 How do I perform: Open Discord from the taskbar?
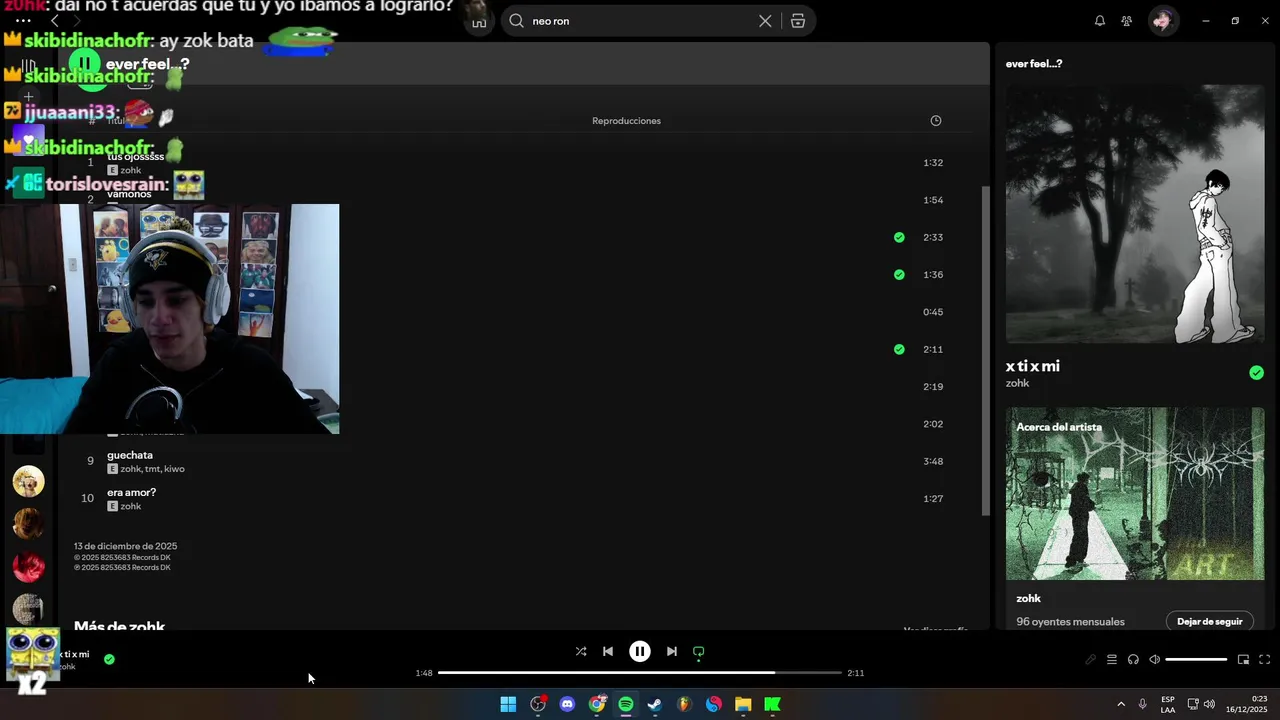click(567, 704)
